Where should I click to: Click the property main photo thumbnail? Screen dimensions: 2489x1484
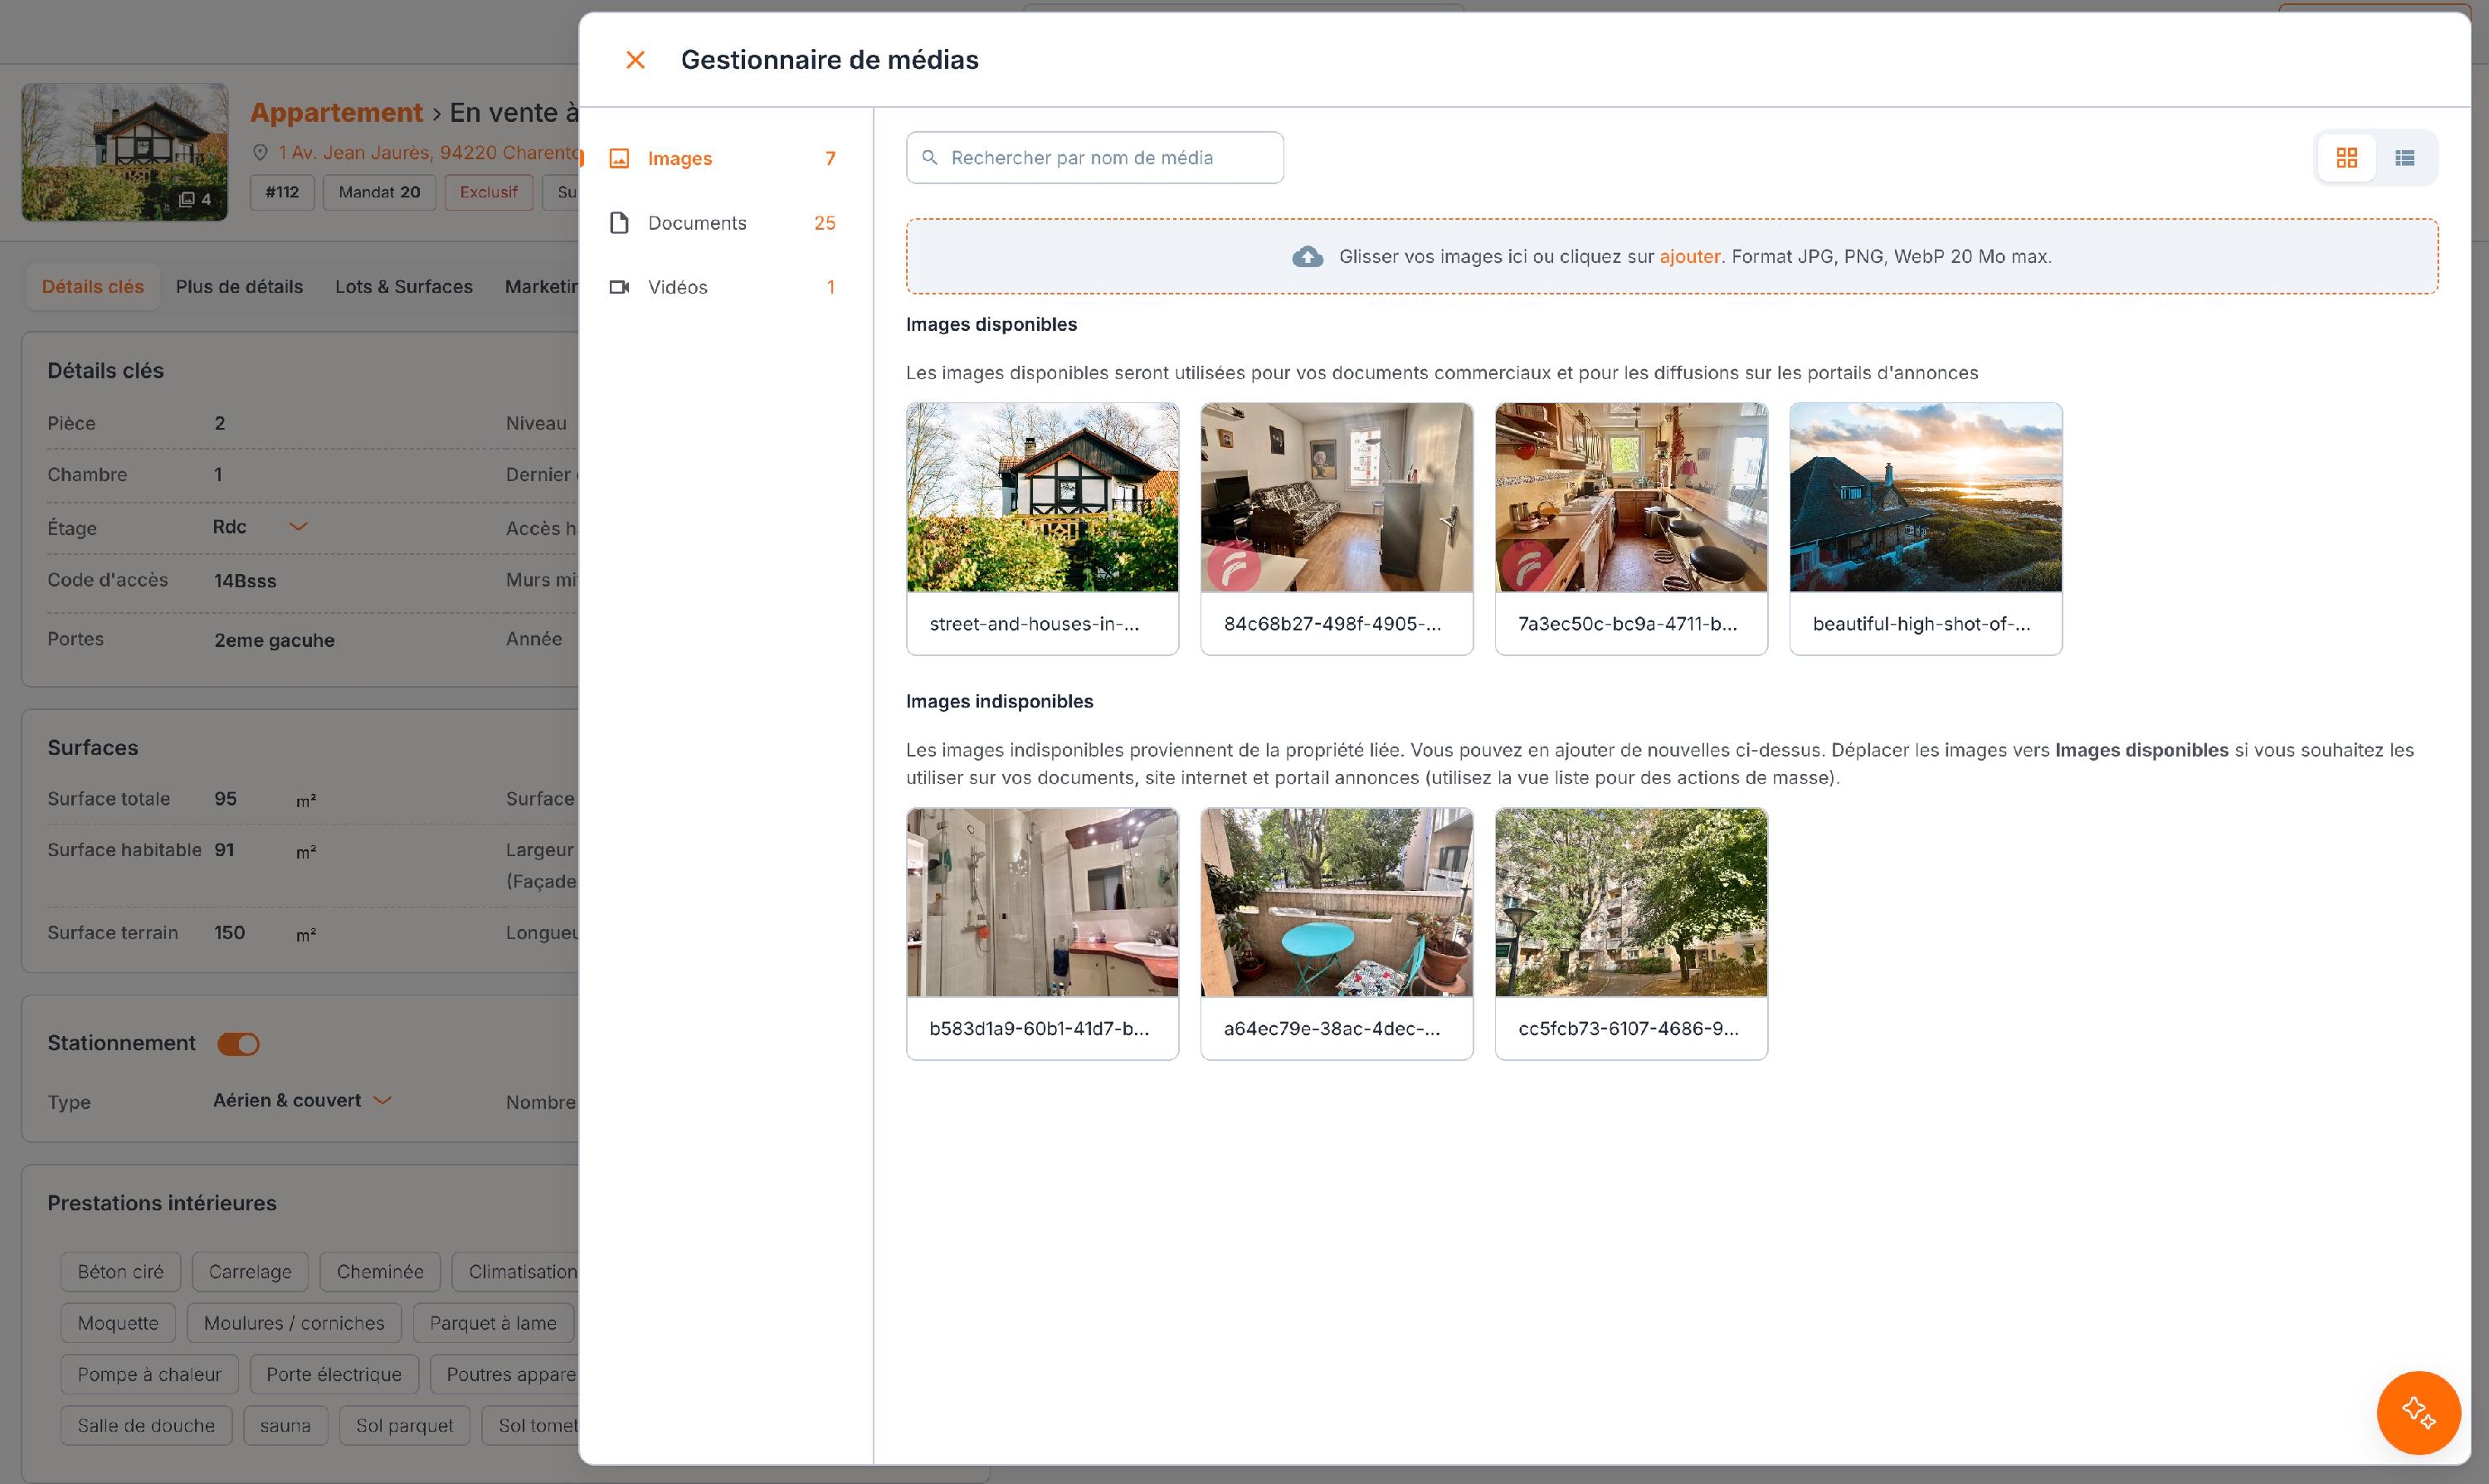click(125, 152)
